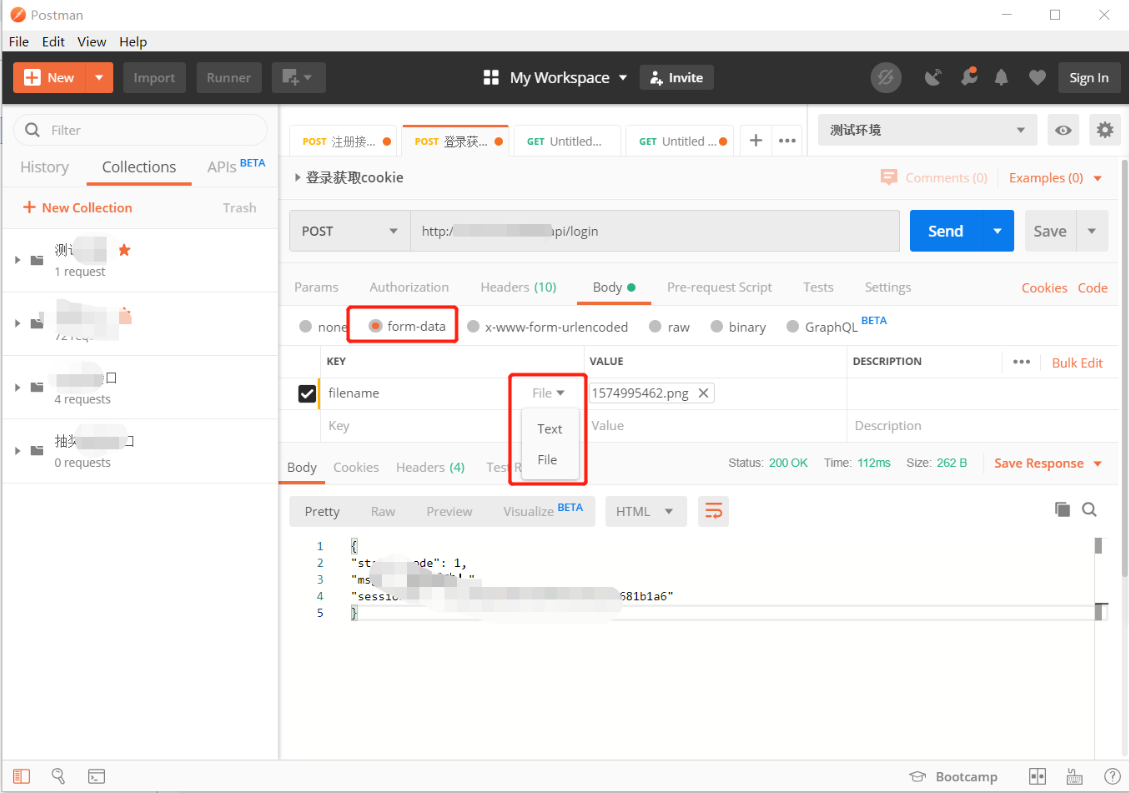The image size is (1129, 793).
Task: Open the Send button dropdown arrow
Action: point(997,231)
